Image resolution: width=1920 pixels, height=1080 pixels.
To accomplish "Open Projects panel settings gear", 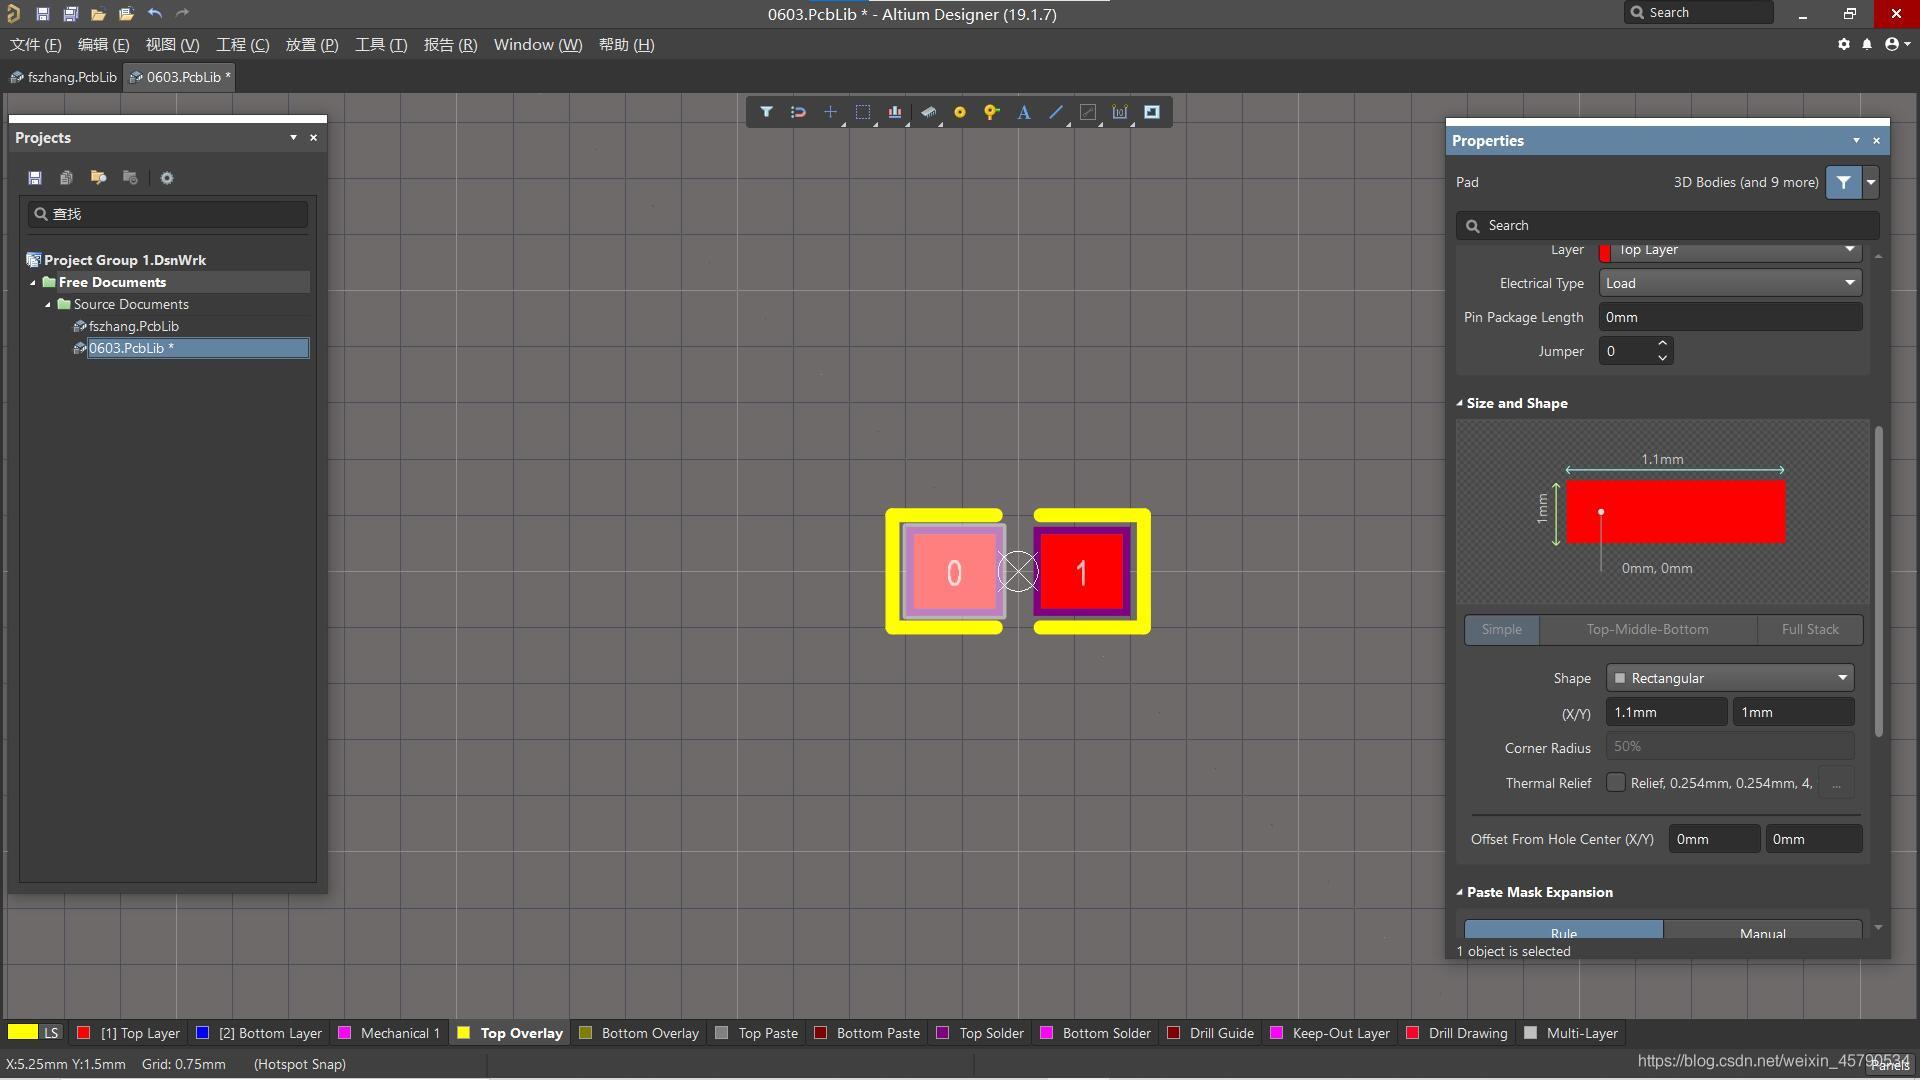I will [167, 178].
